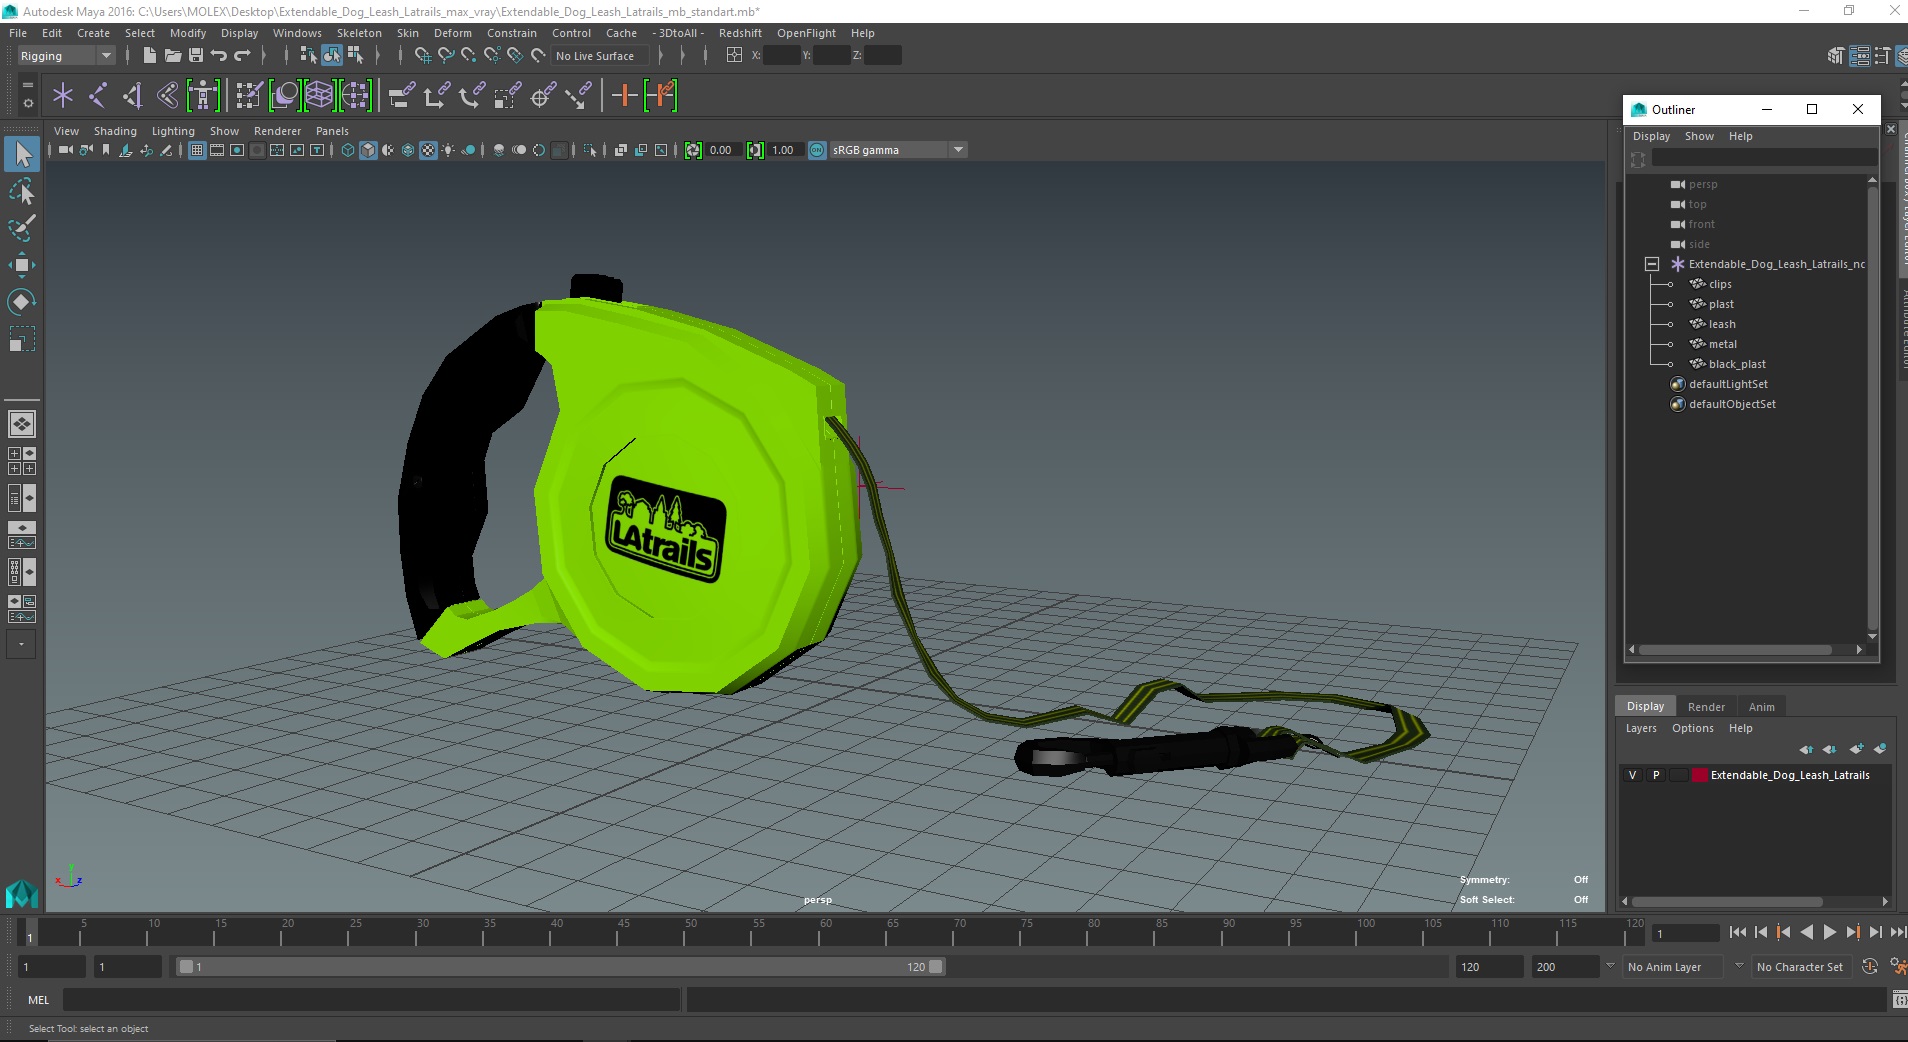The height and width of the screenshot is (1042, 1908).
Task: Pick the Paint Selection tool
Action: point(22,228)
